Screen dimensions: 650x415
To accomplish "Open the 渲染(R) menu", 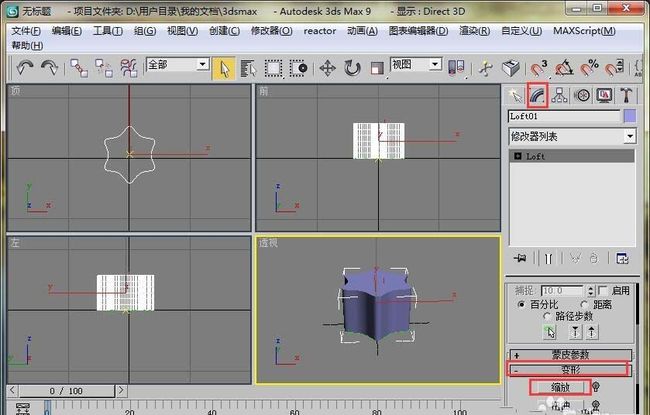I will [x=474, y=31].
